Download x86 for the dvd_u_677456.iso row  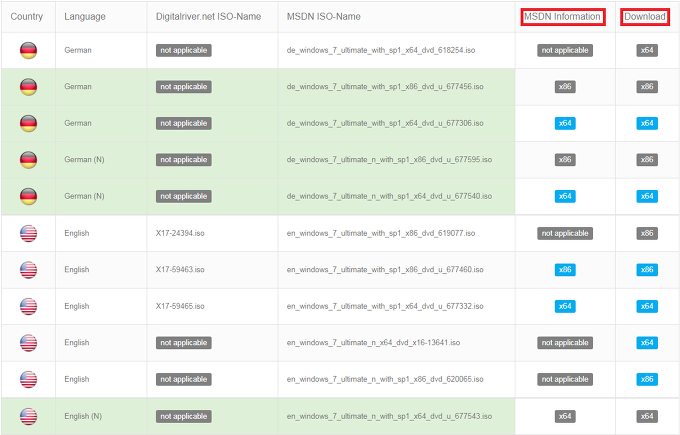[x=647, y=87]
